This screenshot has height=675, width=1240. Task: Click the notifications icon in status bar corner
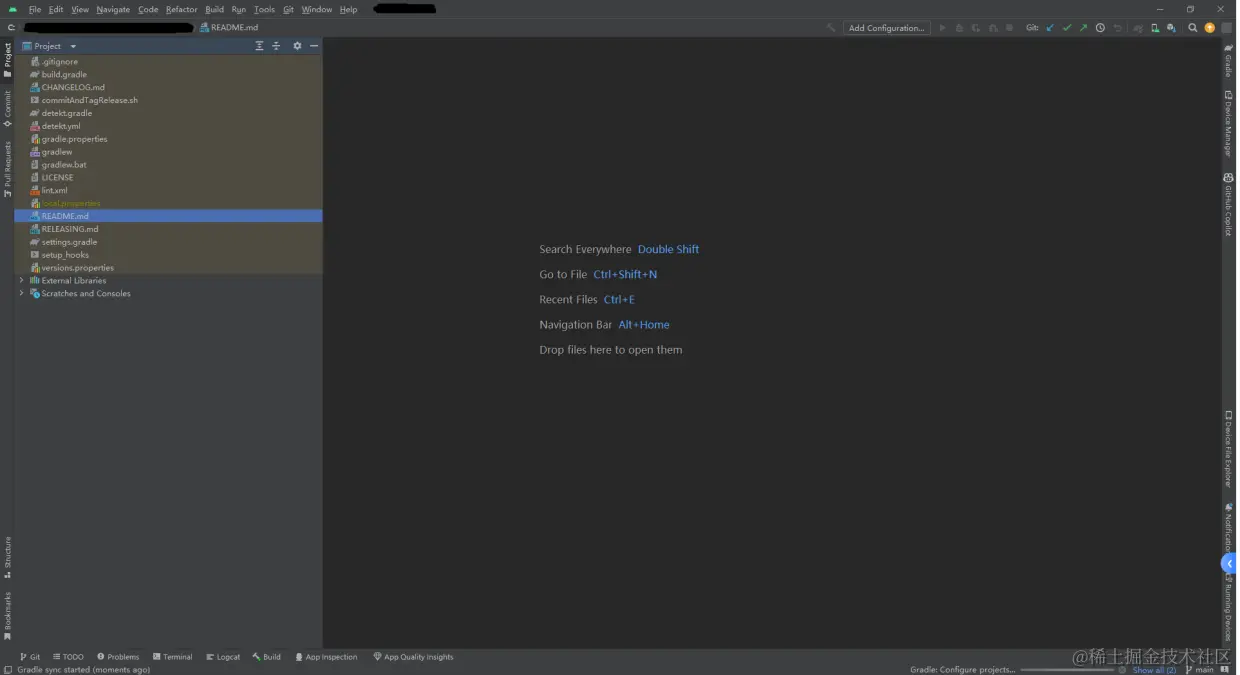coord(1227,670)
